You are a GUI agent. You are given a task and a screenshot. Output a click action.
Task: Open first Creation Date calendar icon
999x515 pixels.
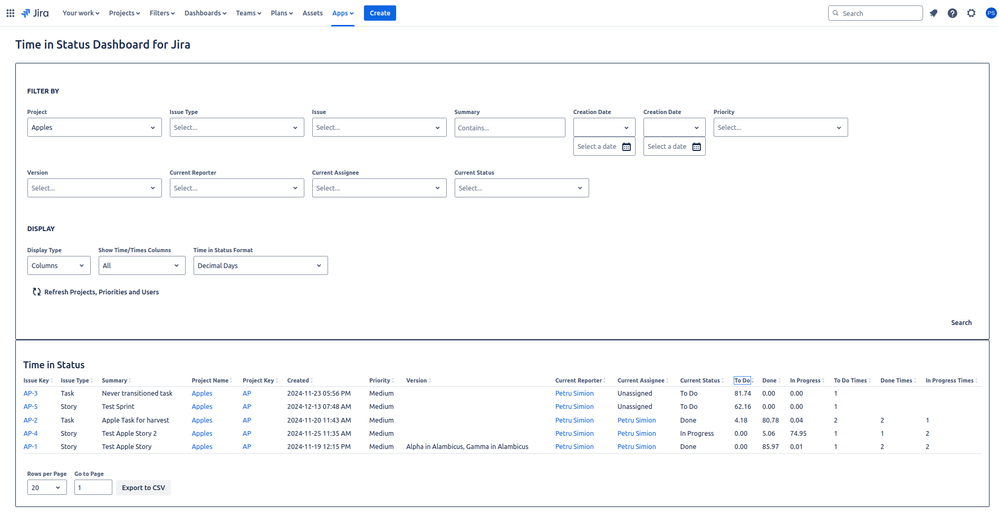(626, 147)
